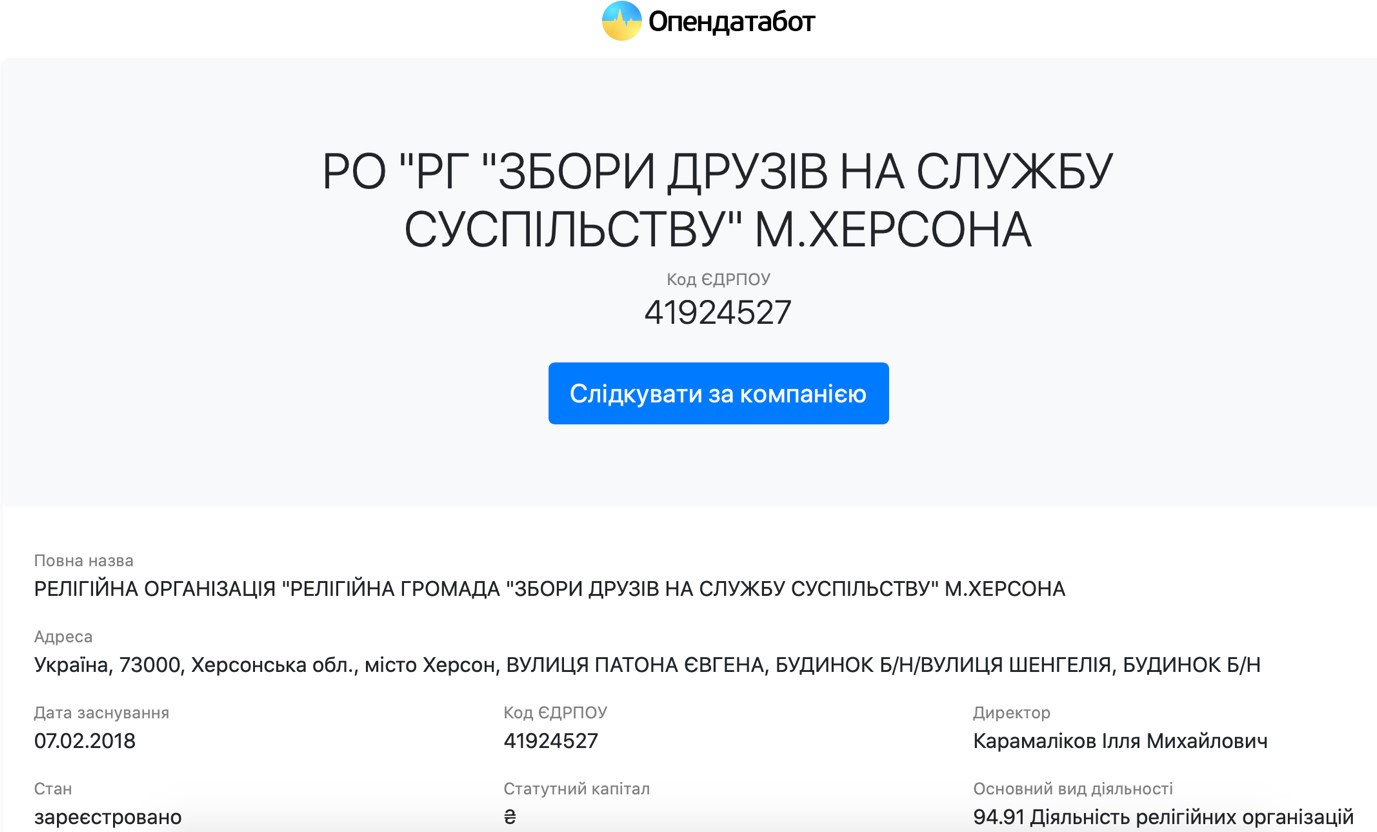Click the Код ЄДРПОУ label above the follow button
The width and height of the screenshot is (1377, 832).
pyautogui.click(x=718, y=280)
